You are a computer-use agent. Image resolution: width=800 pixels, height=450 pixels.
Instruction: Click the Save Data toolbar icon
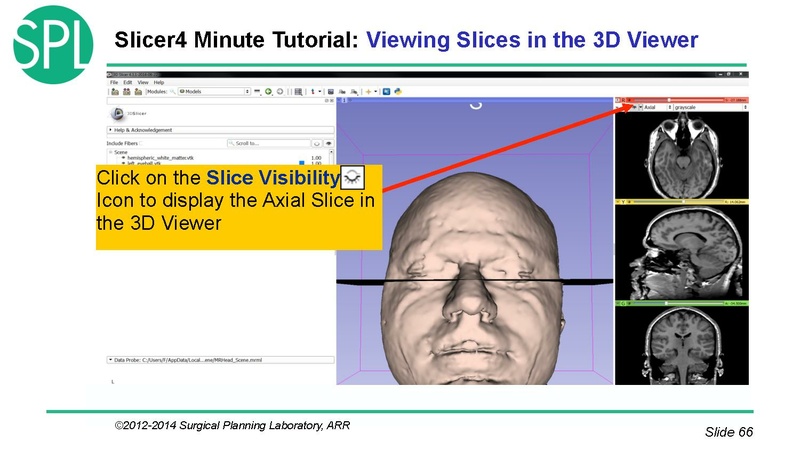138,92
